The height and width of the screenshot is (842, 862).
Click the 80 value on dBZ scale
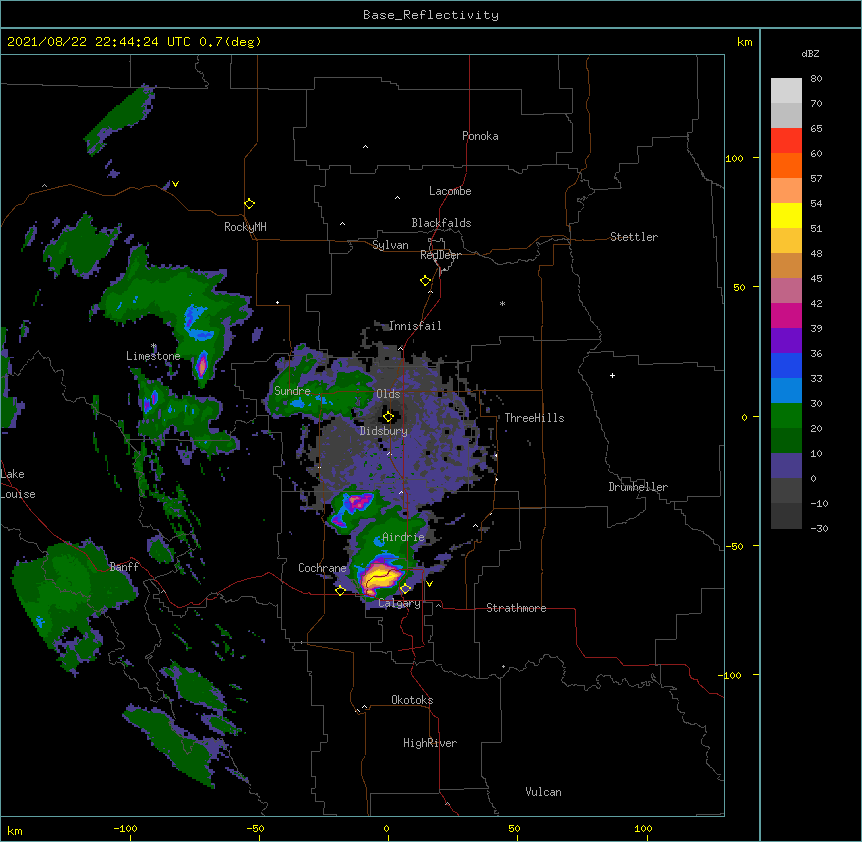click(816, 79)
